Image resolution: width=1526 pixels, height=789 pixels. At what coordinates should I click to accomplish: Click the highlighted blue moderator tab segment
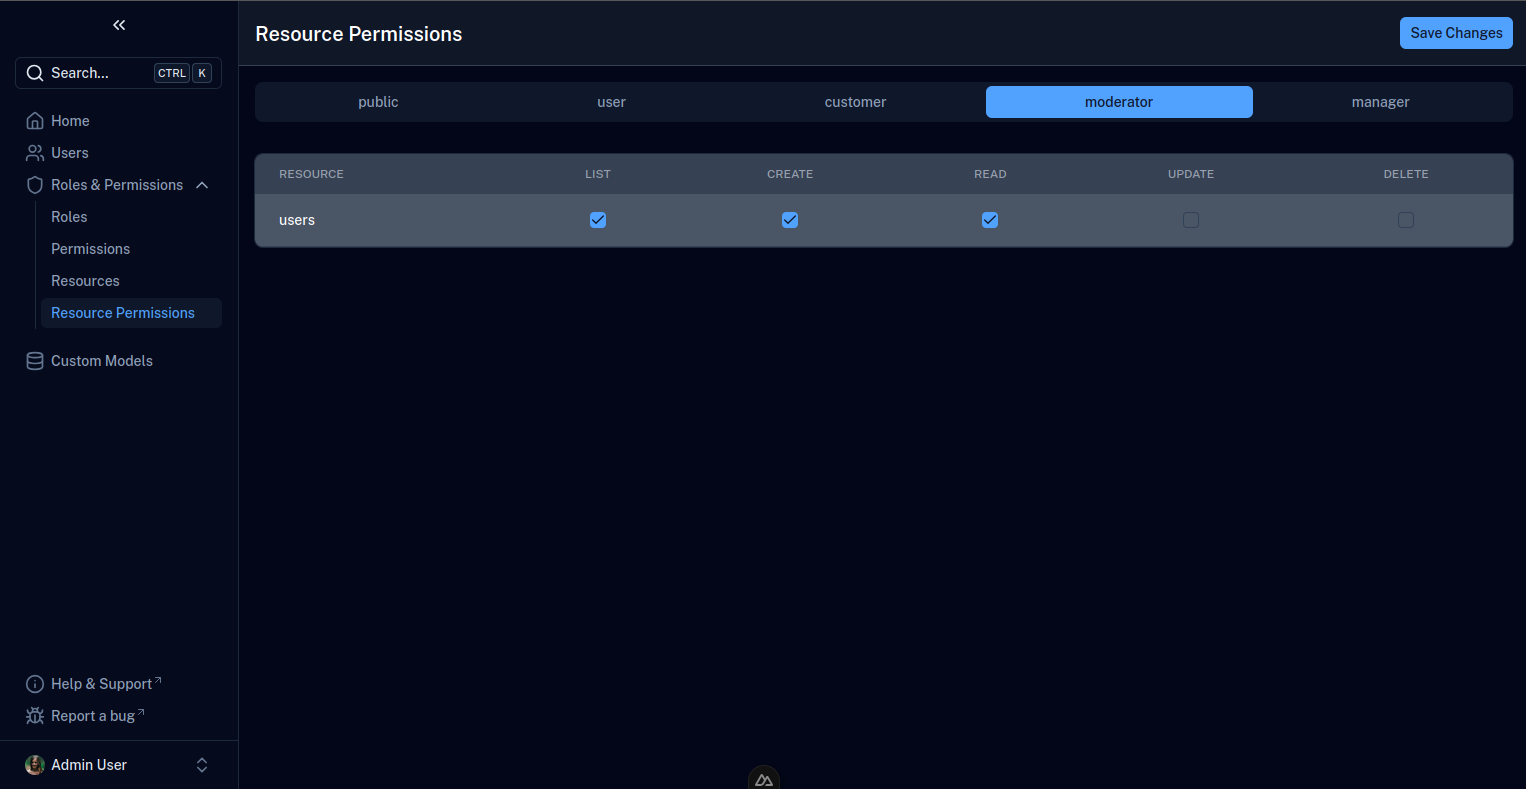coord(1119,101)
